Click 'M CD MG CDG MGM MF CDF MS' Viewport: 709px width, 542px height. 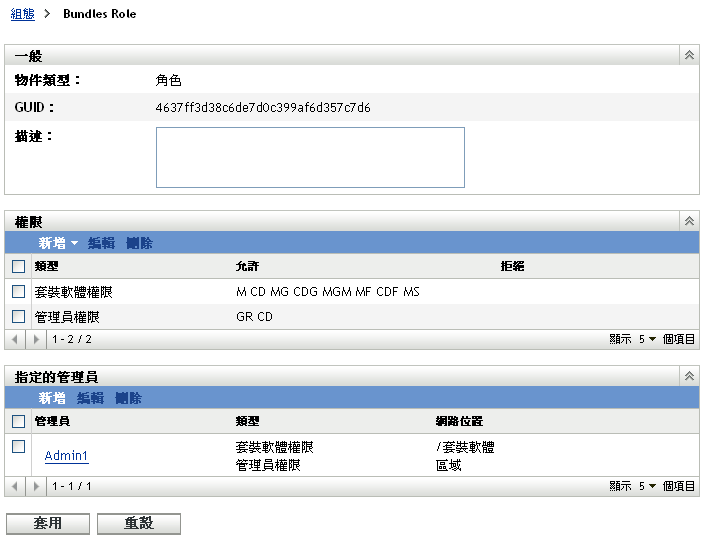coord(328,292)
